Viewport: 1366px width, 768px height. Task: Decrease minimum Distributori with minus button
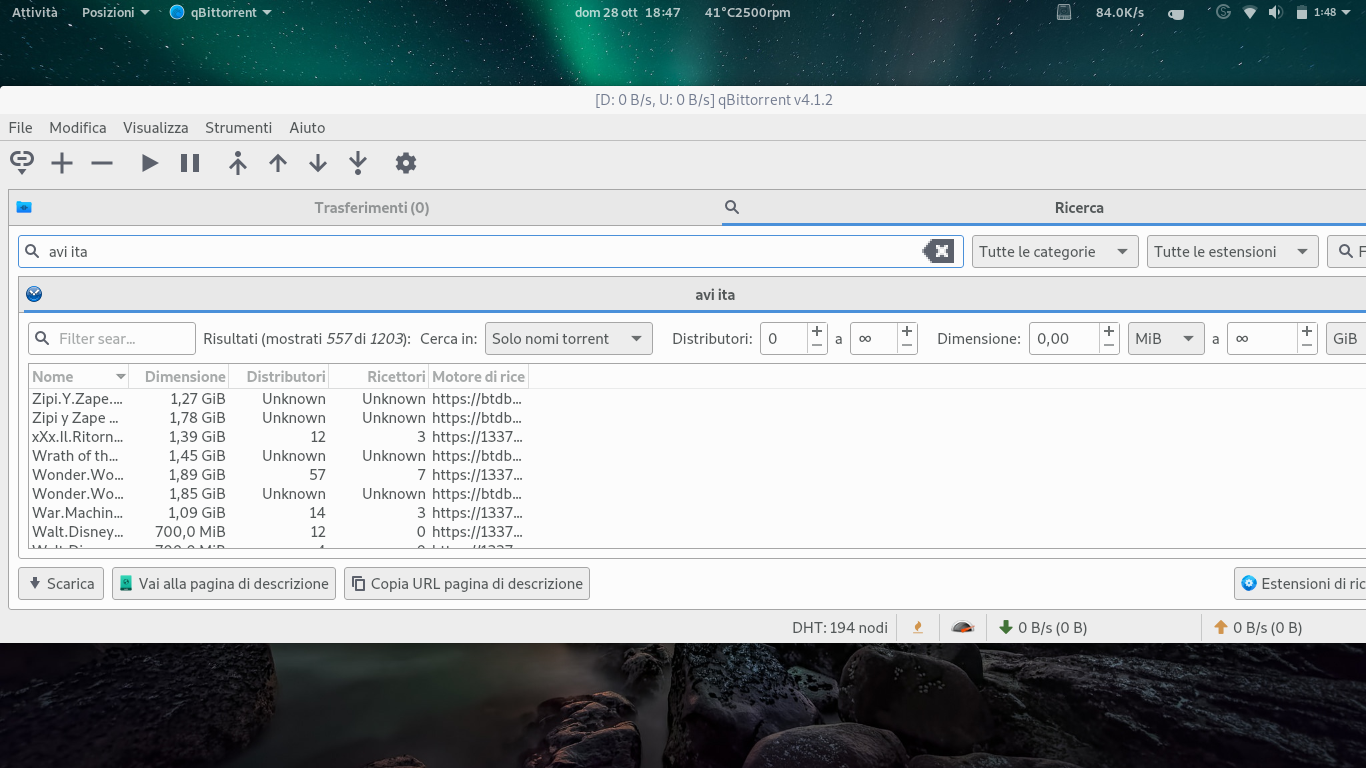coord(817,347)
